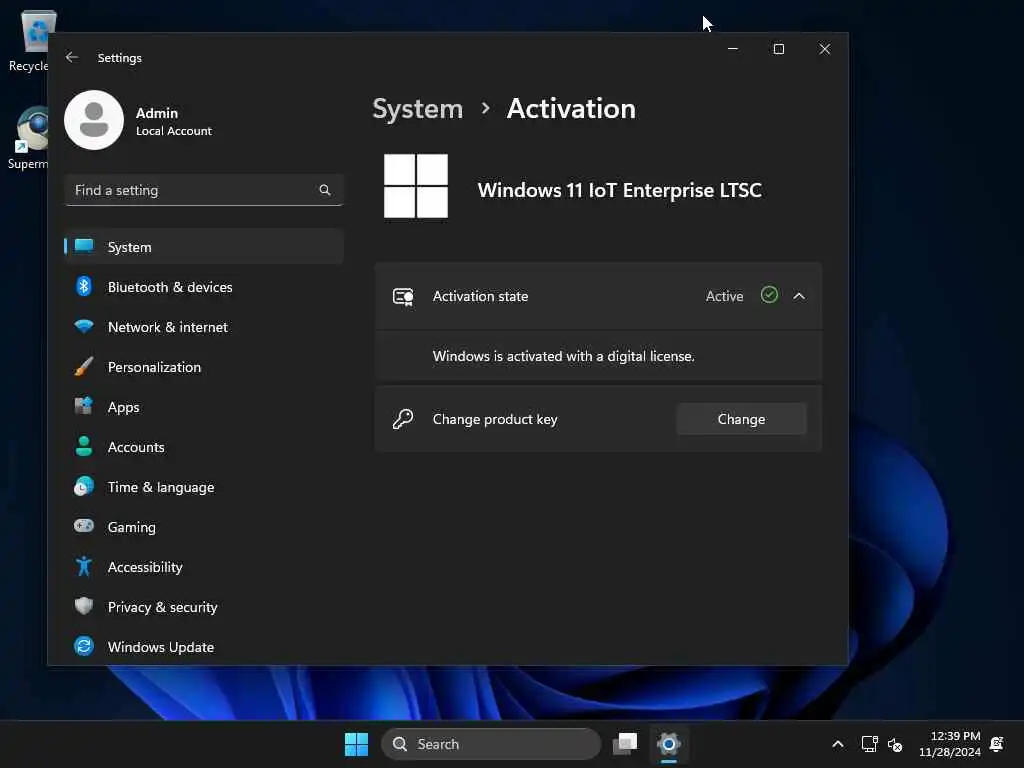Open Accounts settings
Viewport: 1024px width, 768px height.
204,447
